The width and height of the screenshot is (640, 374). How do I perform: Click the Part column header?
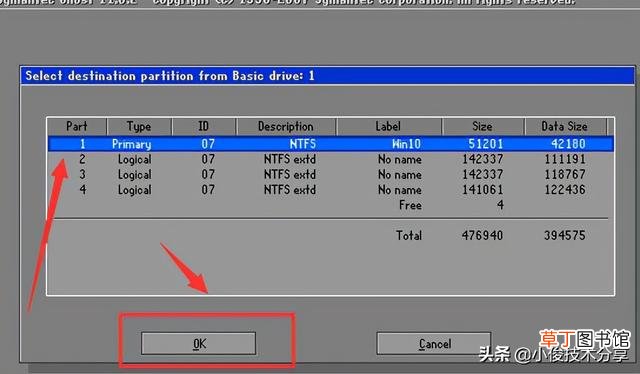tap(77, 126)
